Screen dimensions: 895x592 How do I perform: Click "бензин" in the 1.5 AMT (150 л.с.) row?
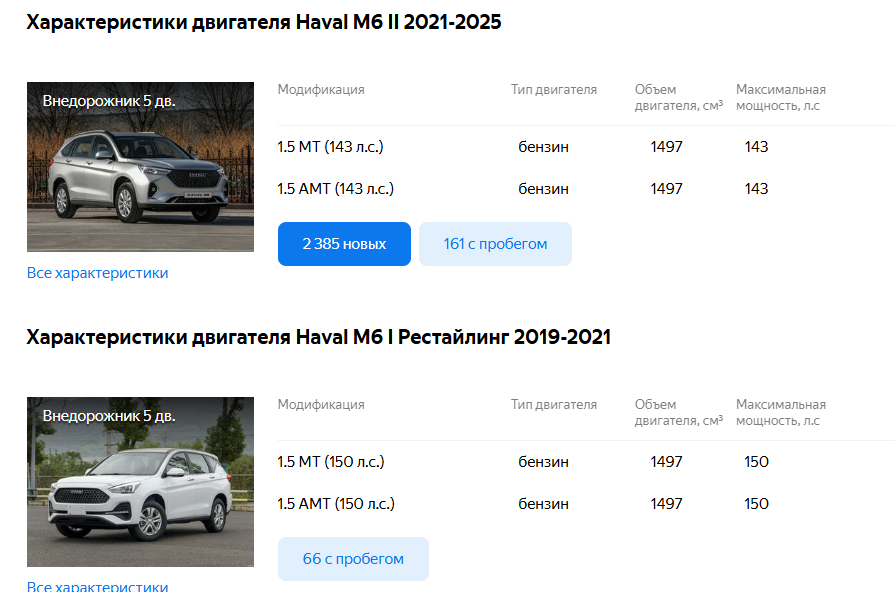(x=543, y=504)
